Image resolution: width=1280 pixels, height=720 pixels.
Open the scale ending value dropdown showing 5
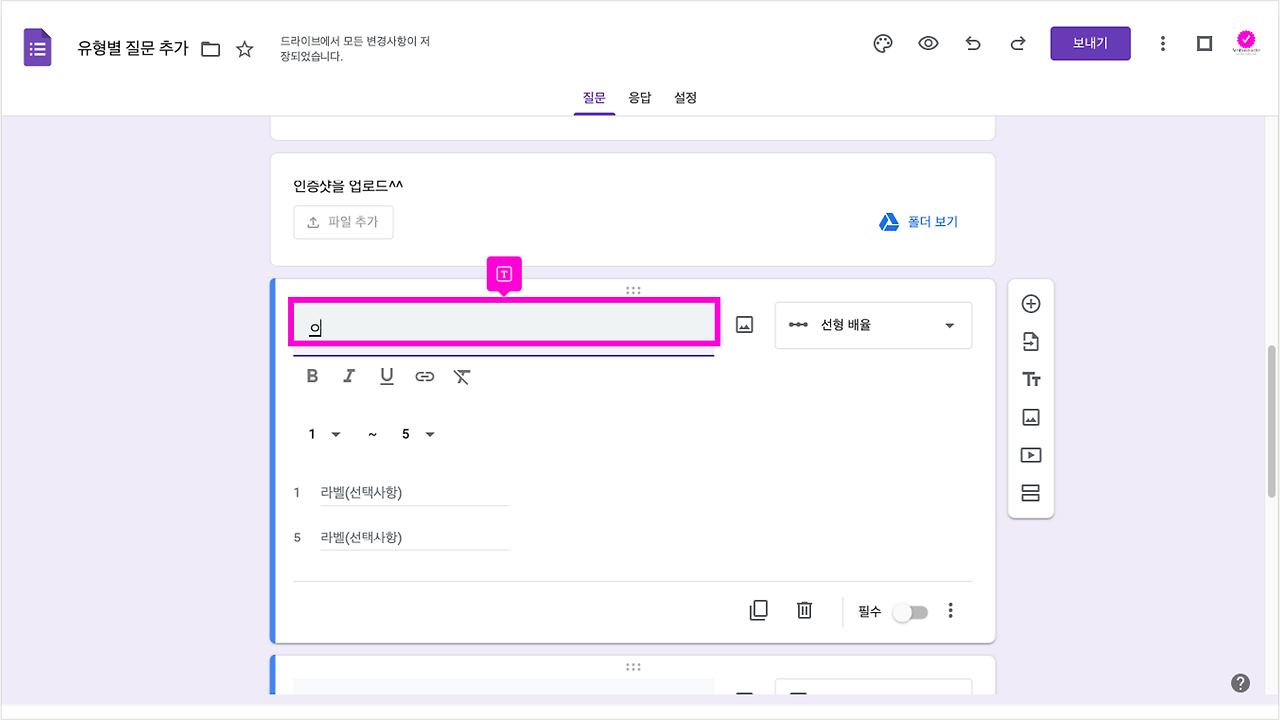pos(417,434)
